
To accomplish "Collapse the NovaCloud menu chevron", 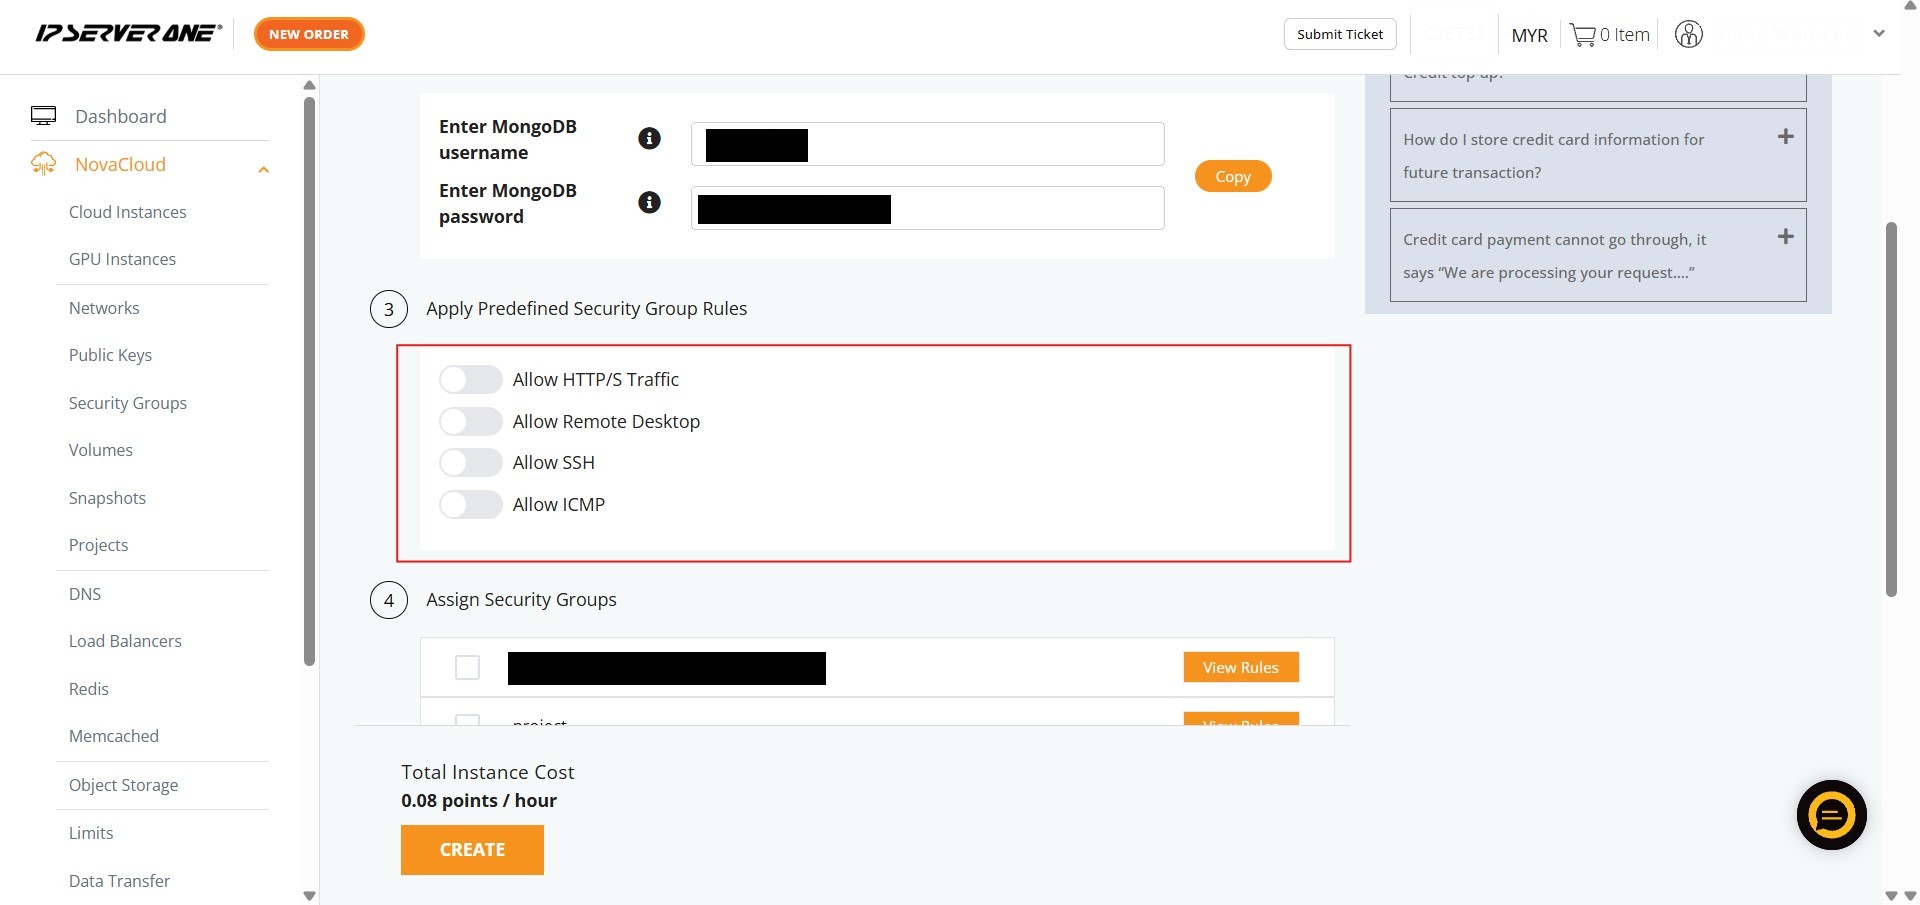I will point(264,169).
